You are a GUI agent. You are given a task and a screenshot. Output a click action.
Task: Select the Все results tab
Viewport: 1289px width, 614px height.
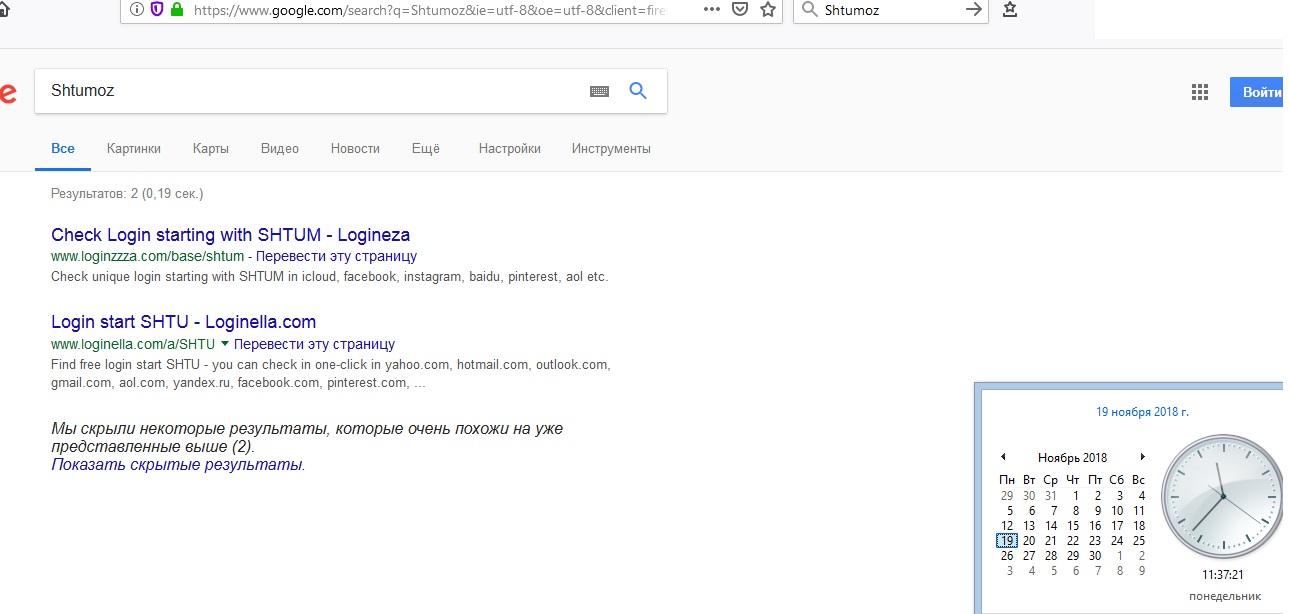(x=63, y=148)
